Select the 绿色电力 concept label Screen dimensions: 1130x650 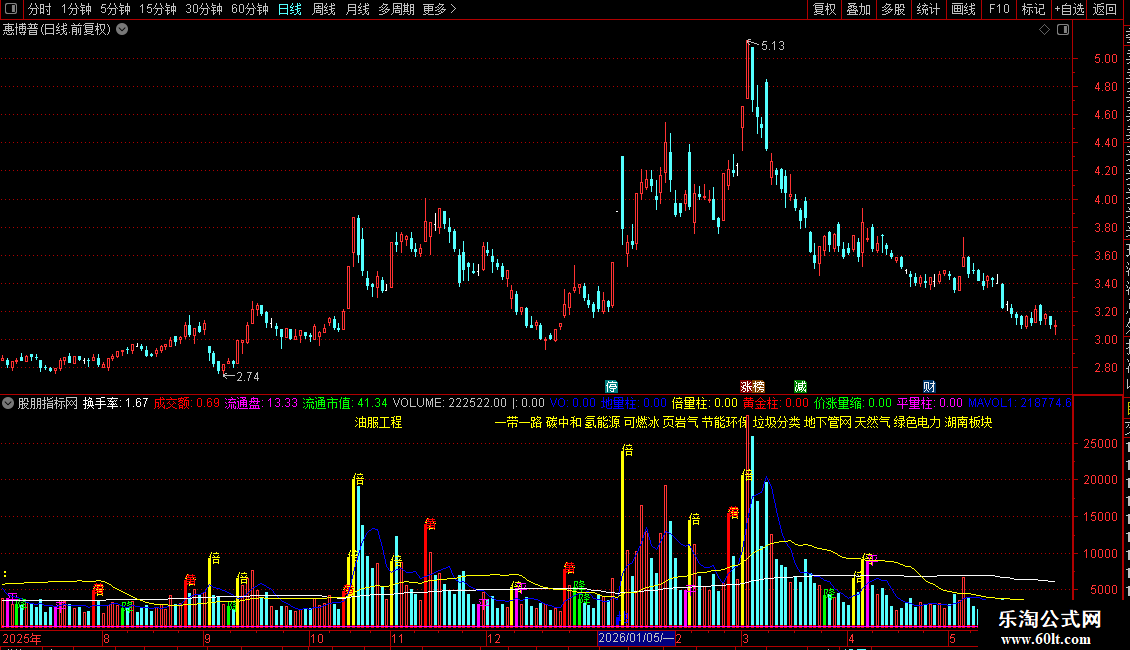coord(917,422)
